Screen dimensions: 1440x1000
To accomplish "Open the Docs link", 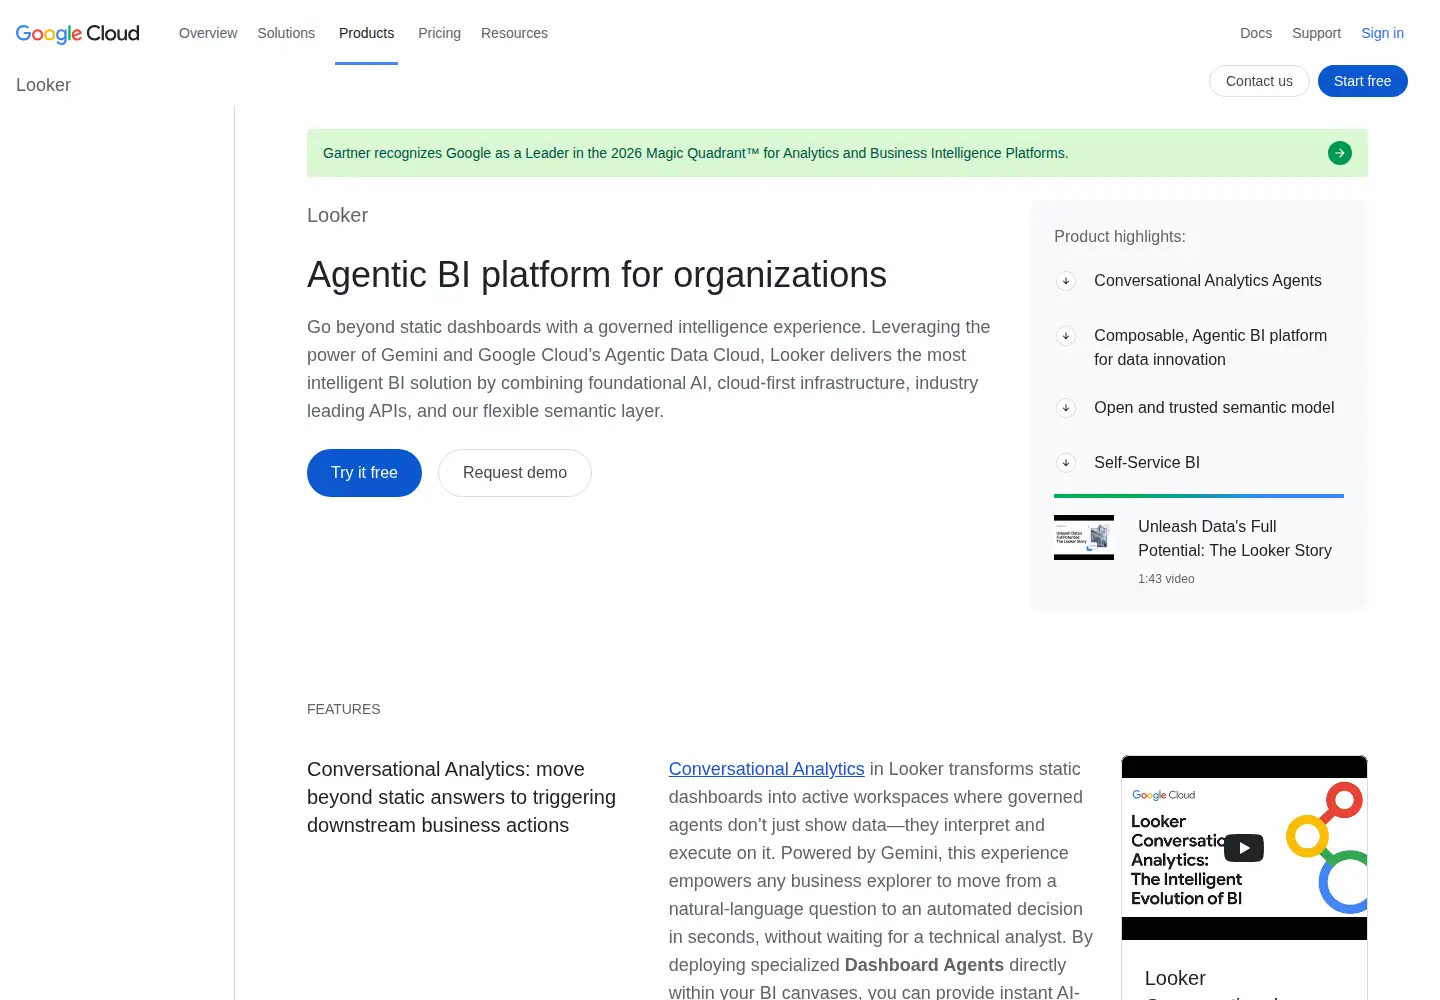I will pyautogui.click(x=1256, y=33).
